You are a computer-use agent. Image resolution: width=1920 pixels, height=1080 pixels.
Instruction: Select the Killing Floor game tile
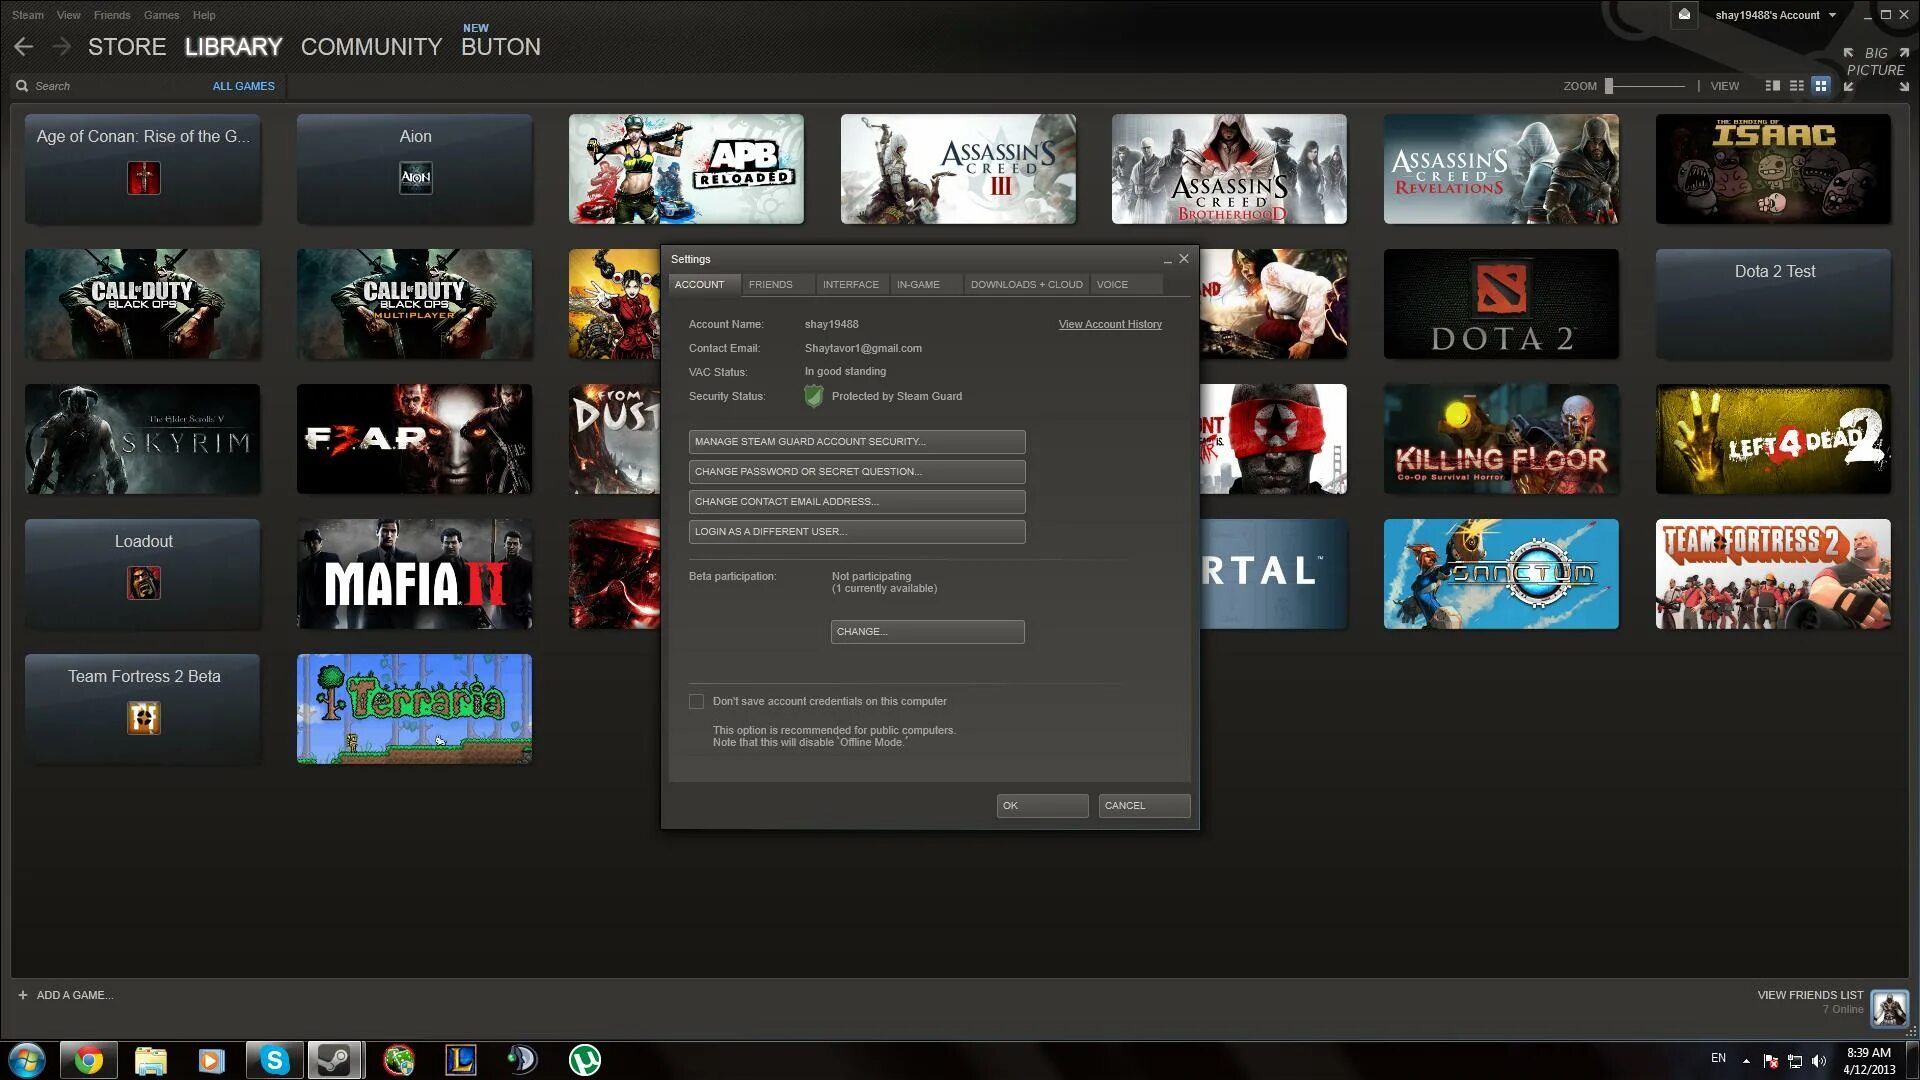click(x=1500, y=439)
